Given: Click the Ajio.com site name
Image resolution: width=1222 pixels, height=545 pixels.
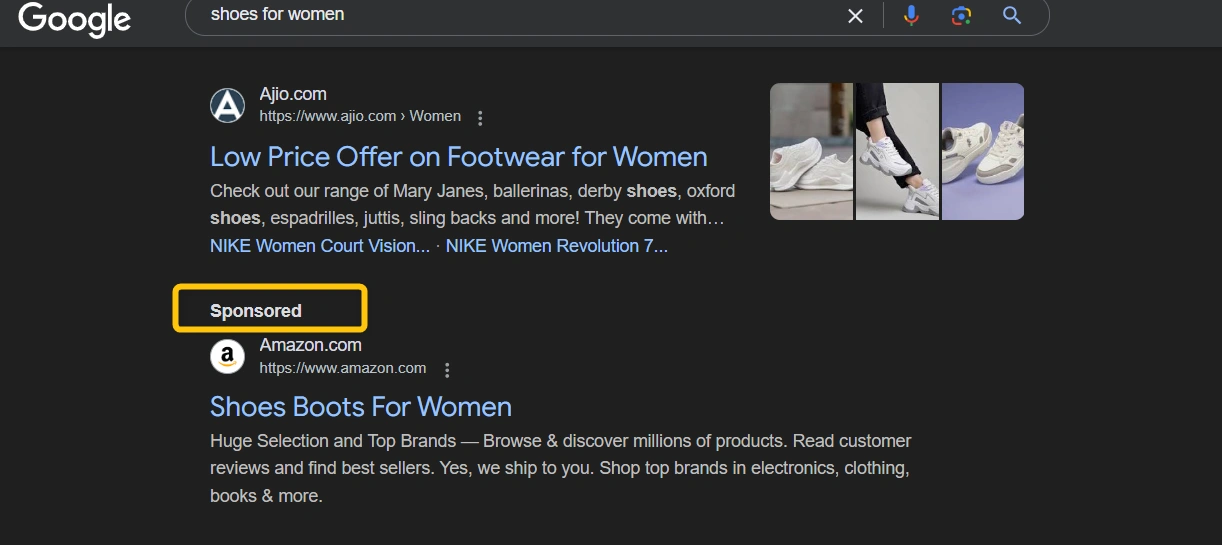Looking at the screenshot, I should click(x=293, y=94).
